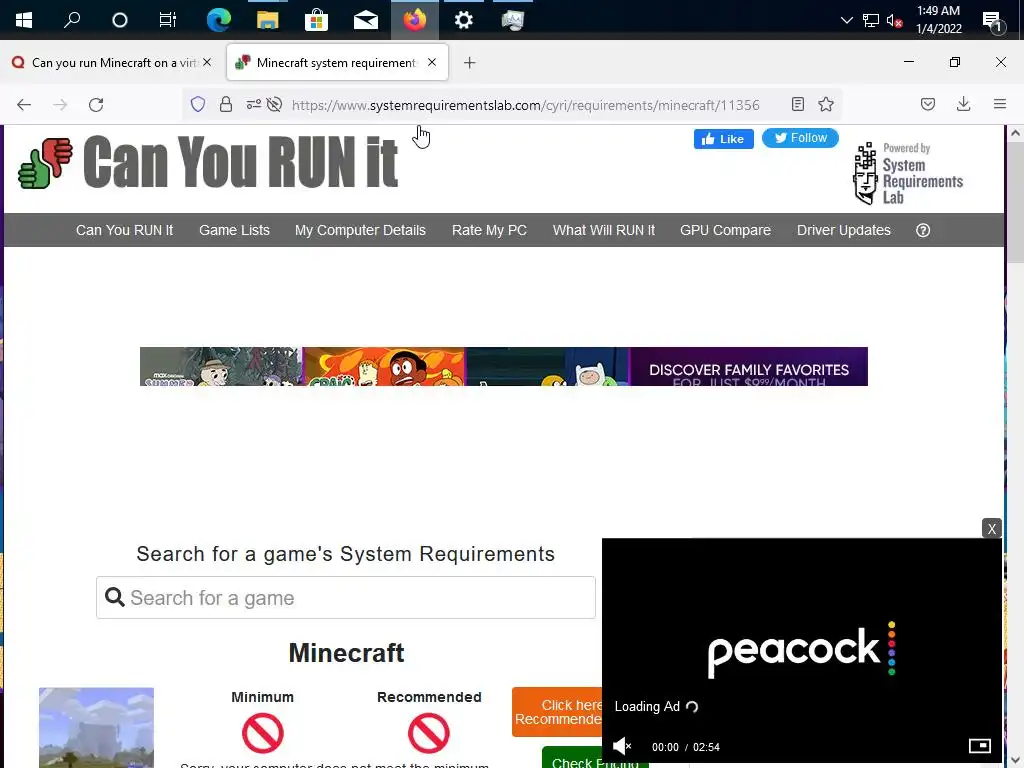Open Driver Updates nav item

tap(844, 231)
